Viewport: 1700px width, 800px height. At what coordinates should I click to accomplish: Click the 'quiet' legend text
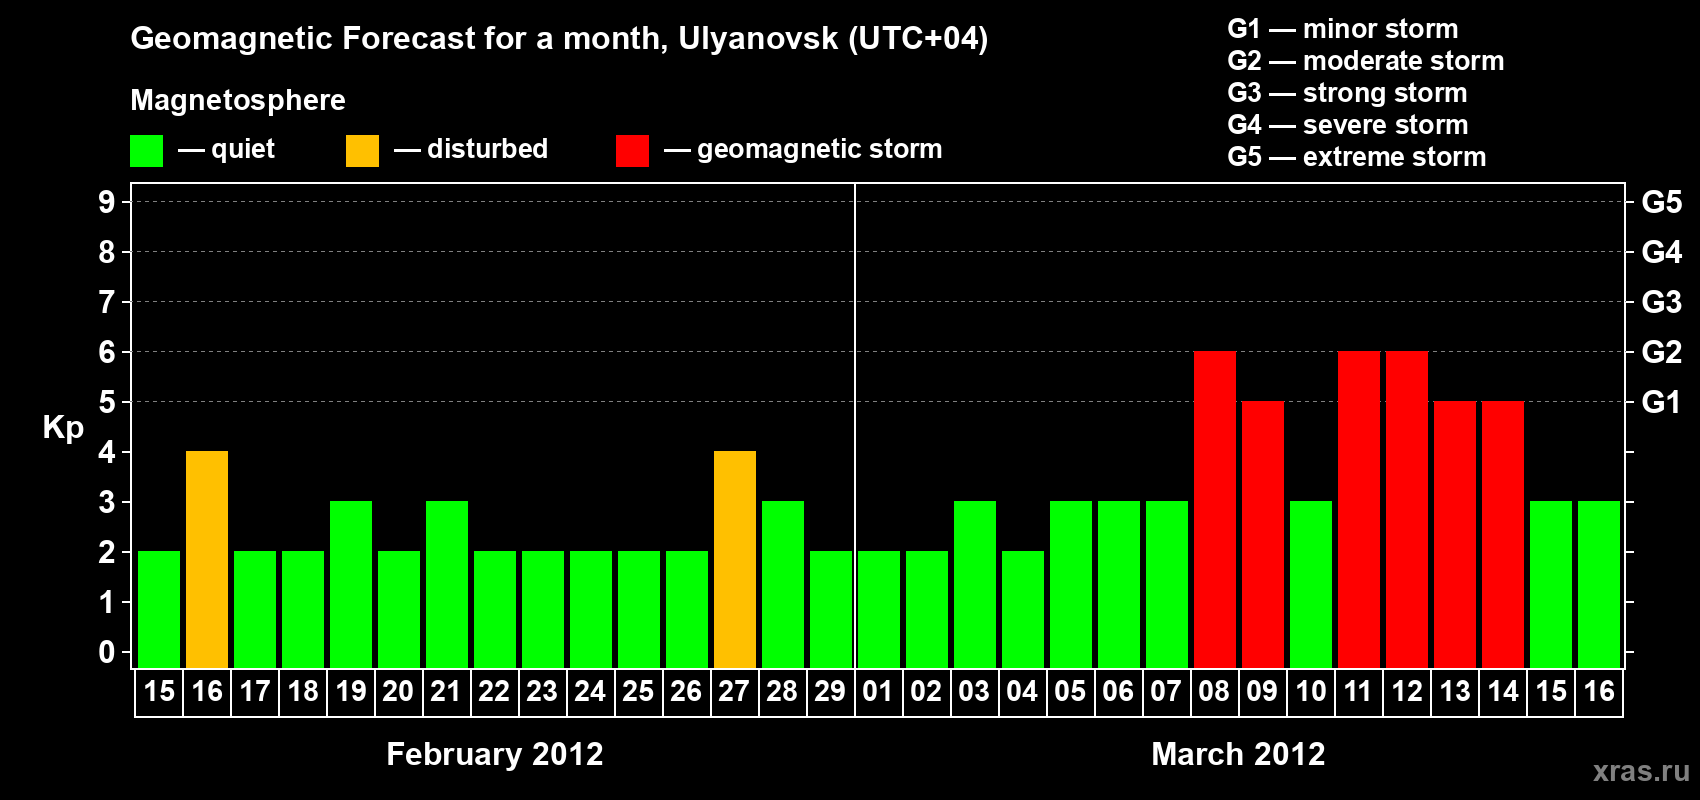coord(243,150)
